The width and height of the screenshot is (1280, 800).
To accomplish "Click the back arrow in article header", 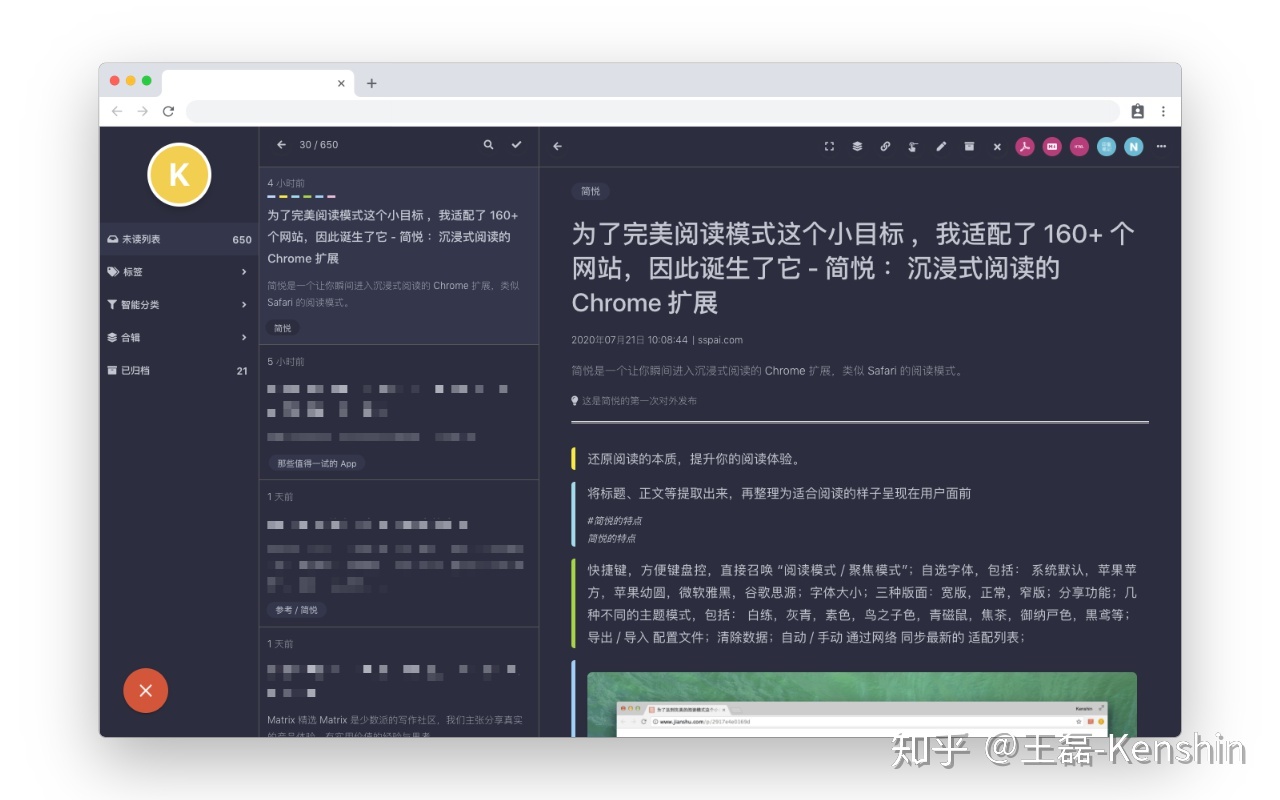I will coord(558,146).
